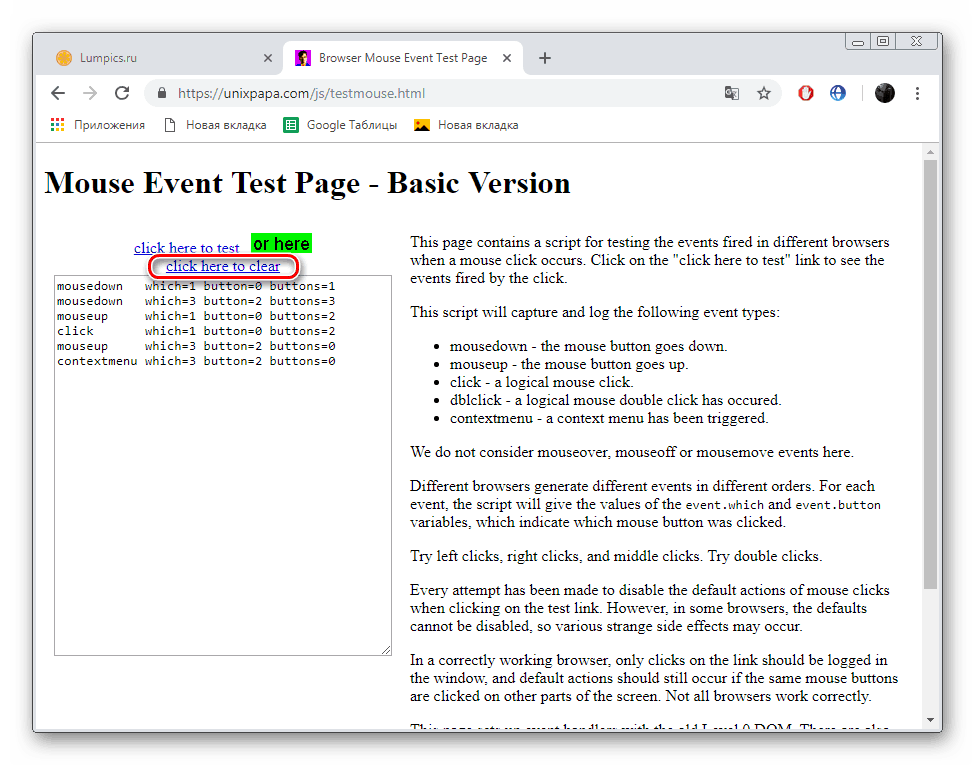Click the profile avatar icon
The height and width of the screenshot is (765, 975).
click(884, 92)
